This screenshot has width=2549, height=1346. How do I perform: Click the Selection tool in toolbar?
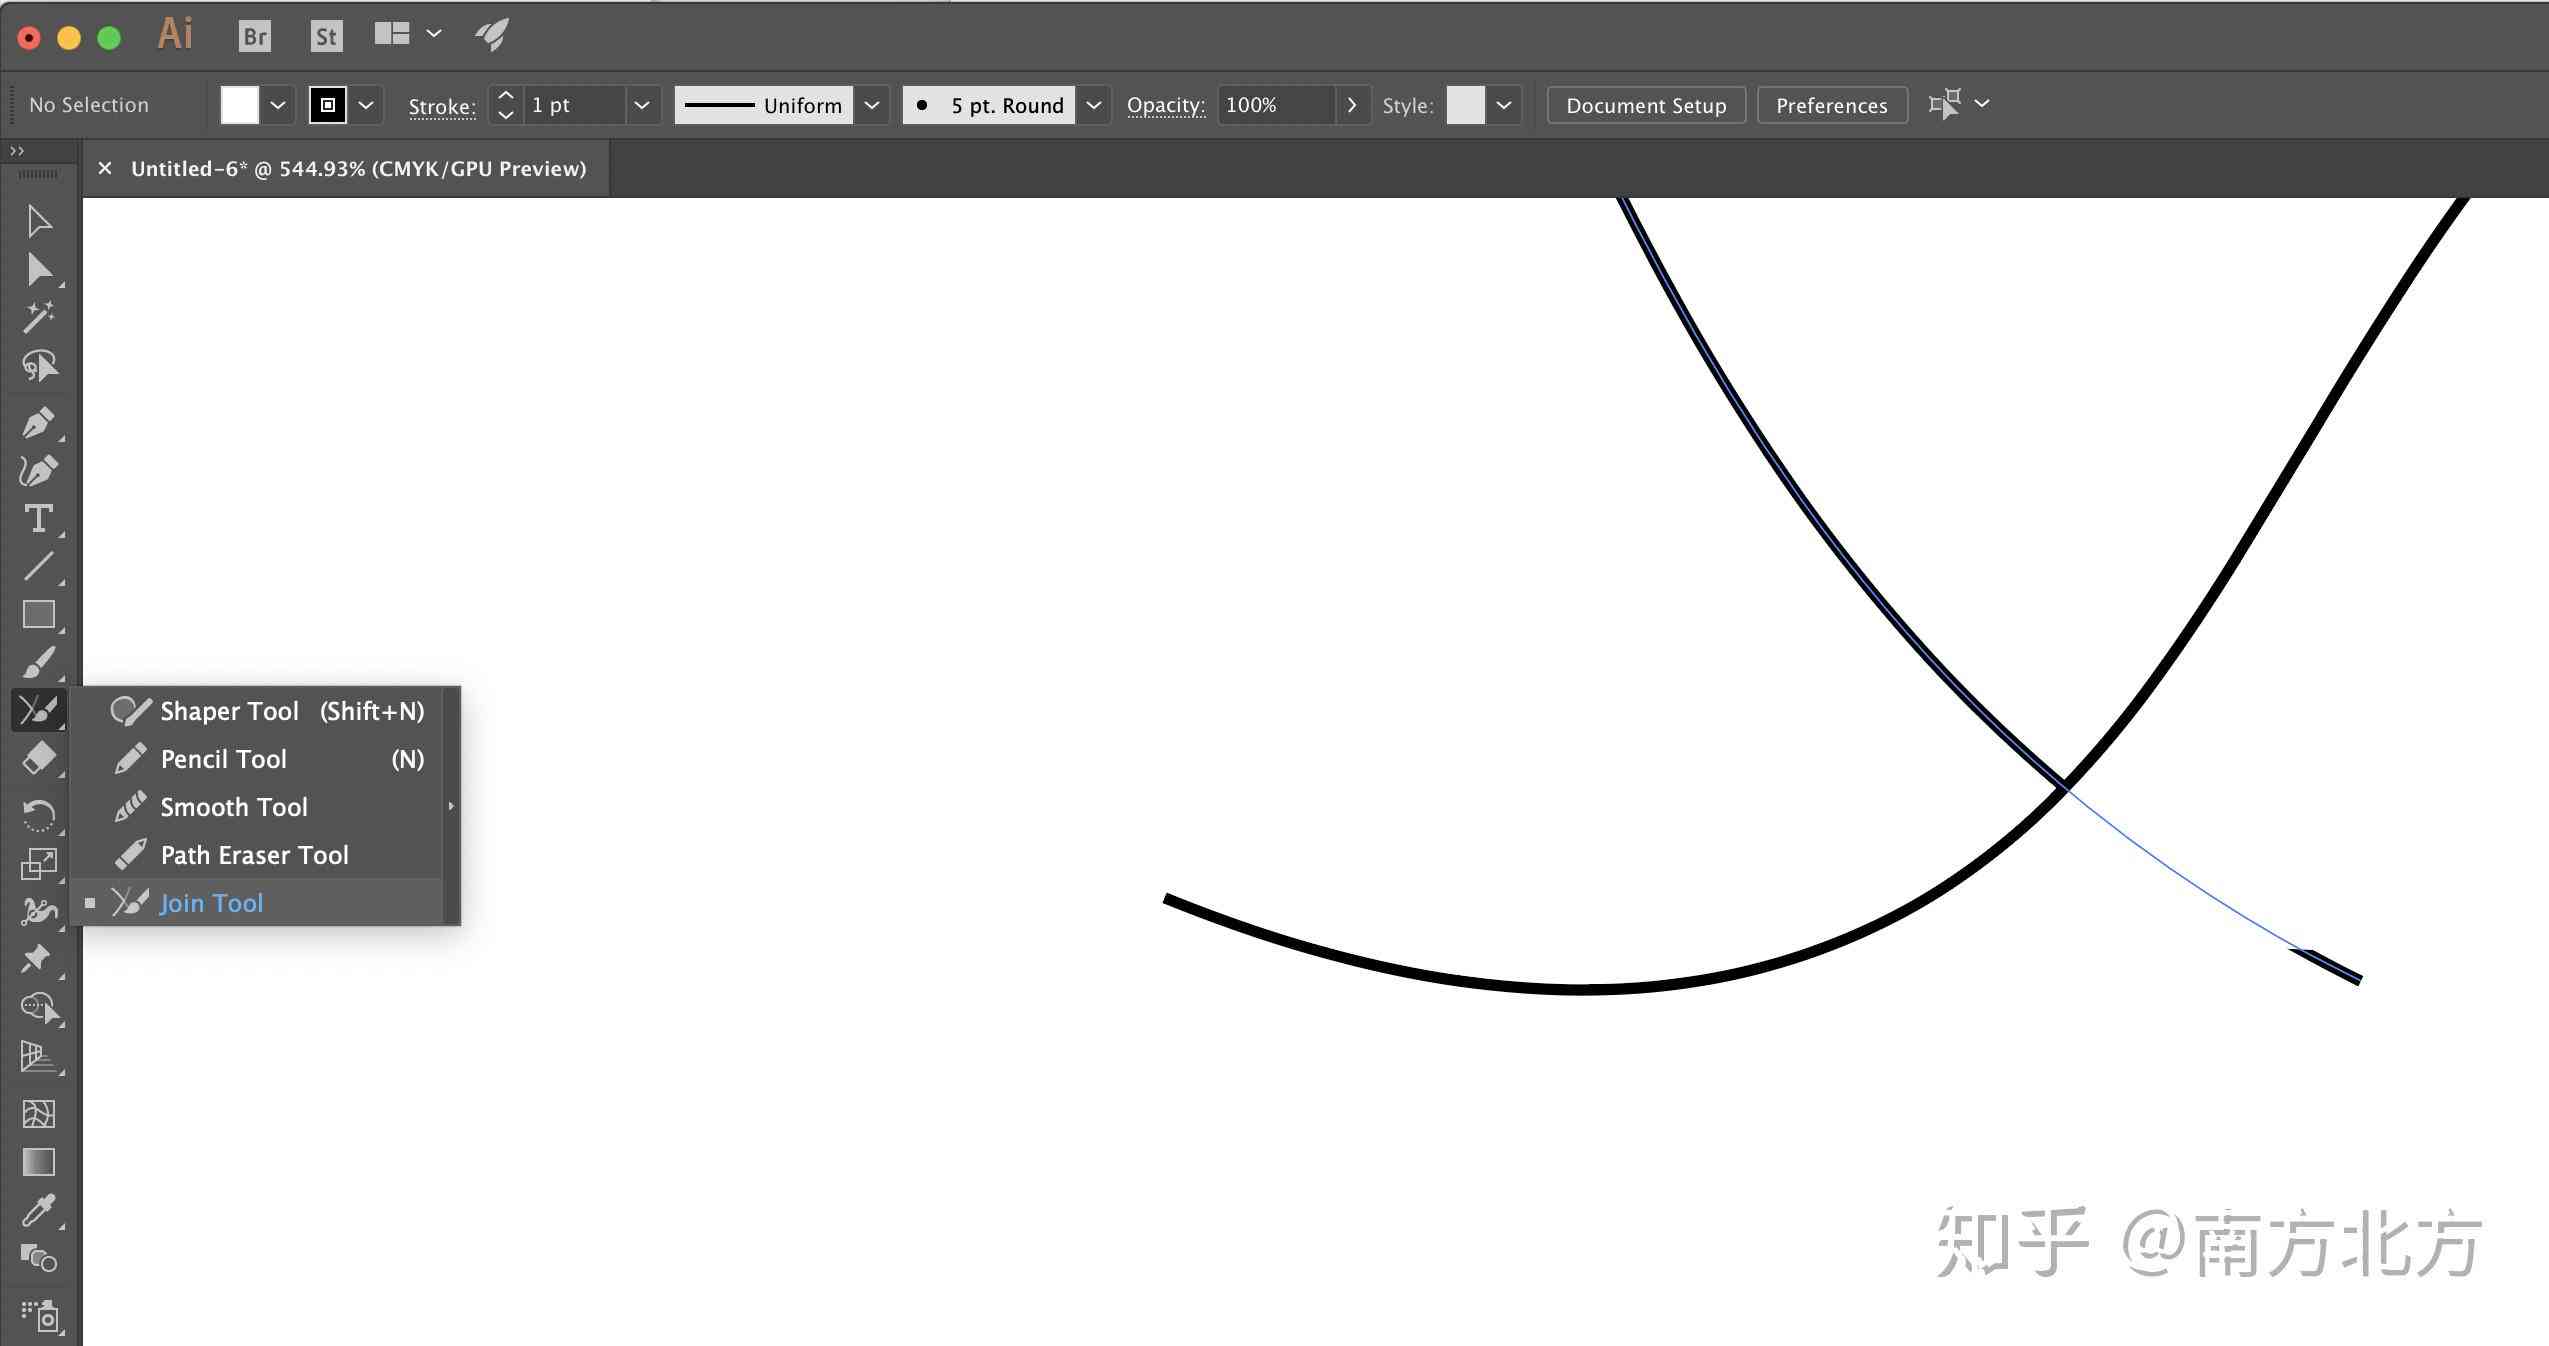pos(37,219)
